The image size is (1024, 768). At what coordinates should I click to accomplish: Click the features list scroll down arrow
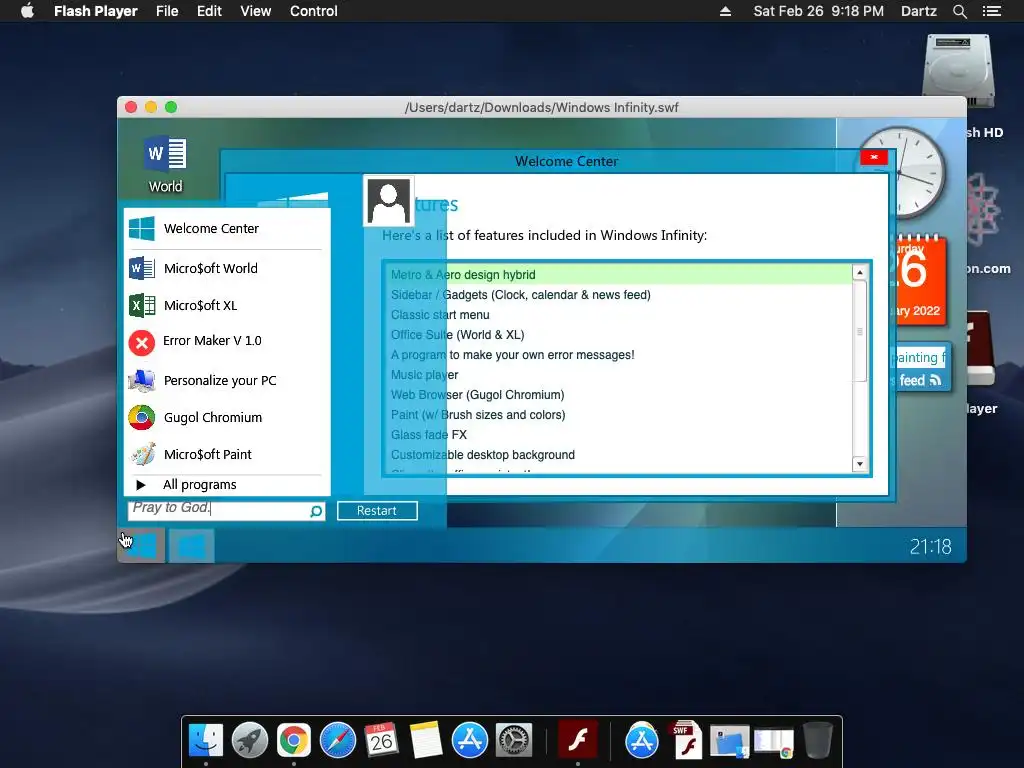tap(860, 464)
